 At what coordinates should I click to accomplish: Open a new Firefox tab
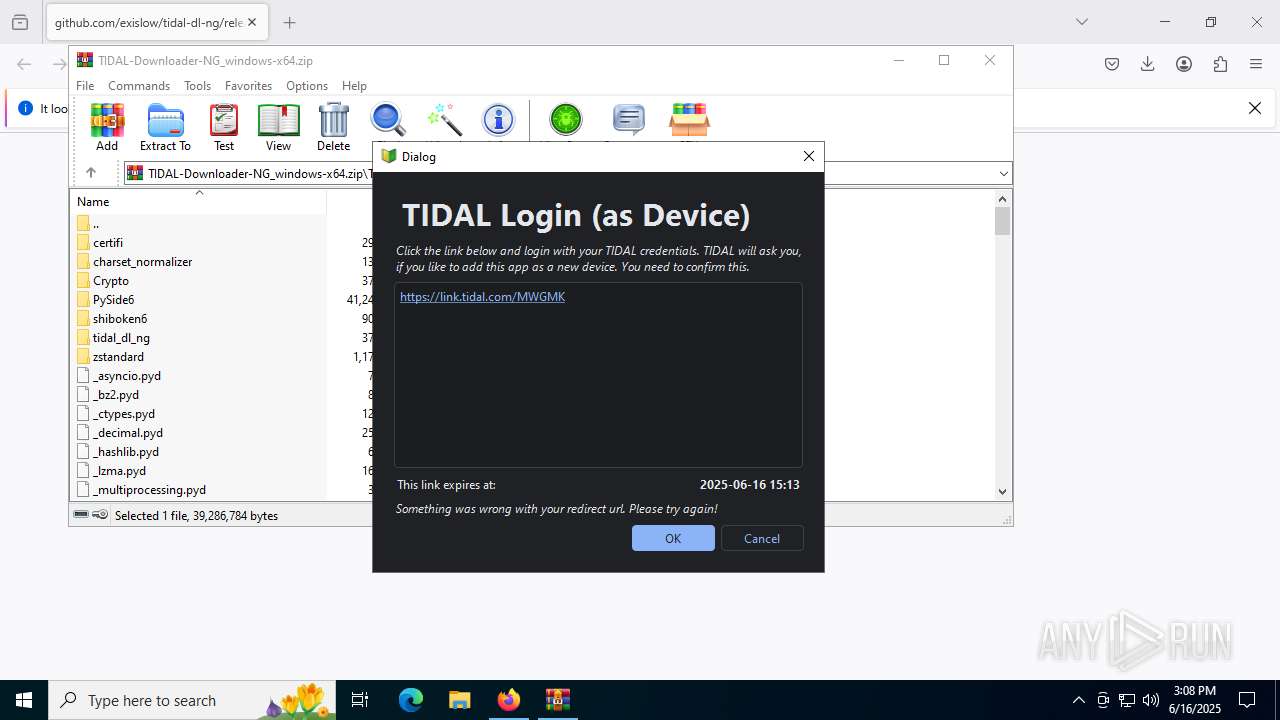289,22
